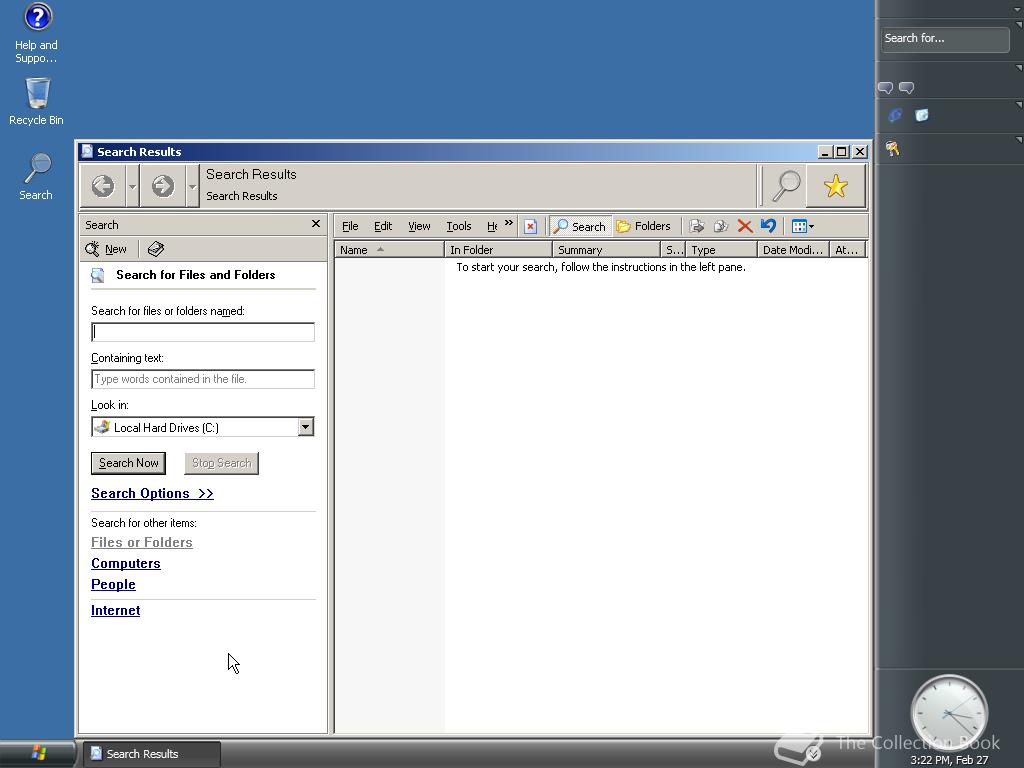1024x768 pixels.
Task: Click the Summary column header
Action: [x=607, y=249]
